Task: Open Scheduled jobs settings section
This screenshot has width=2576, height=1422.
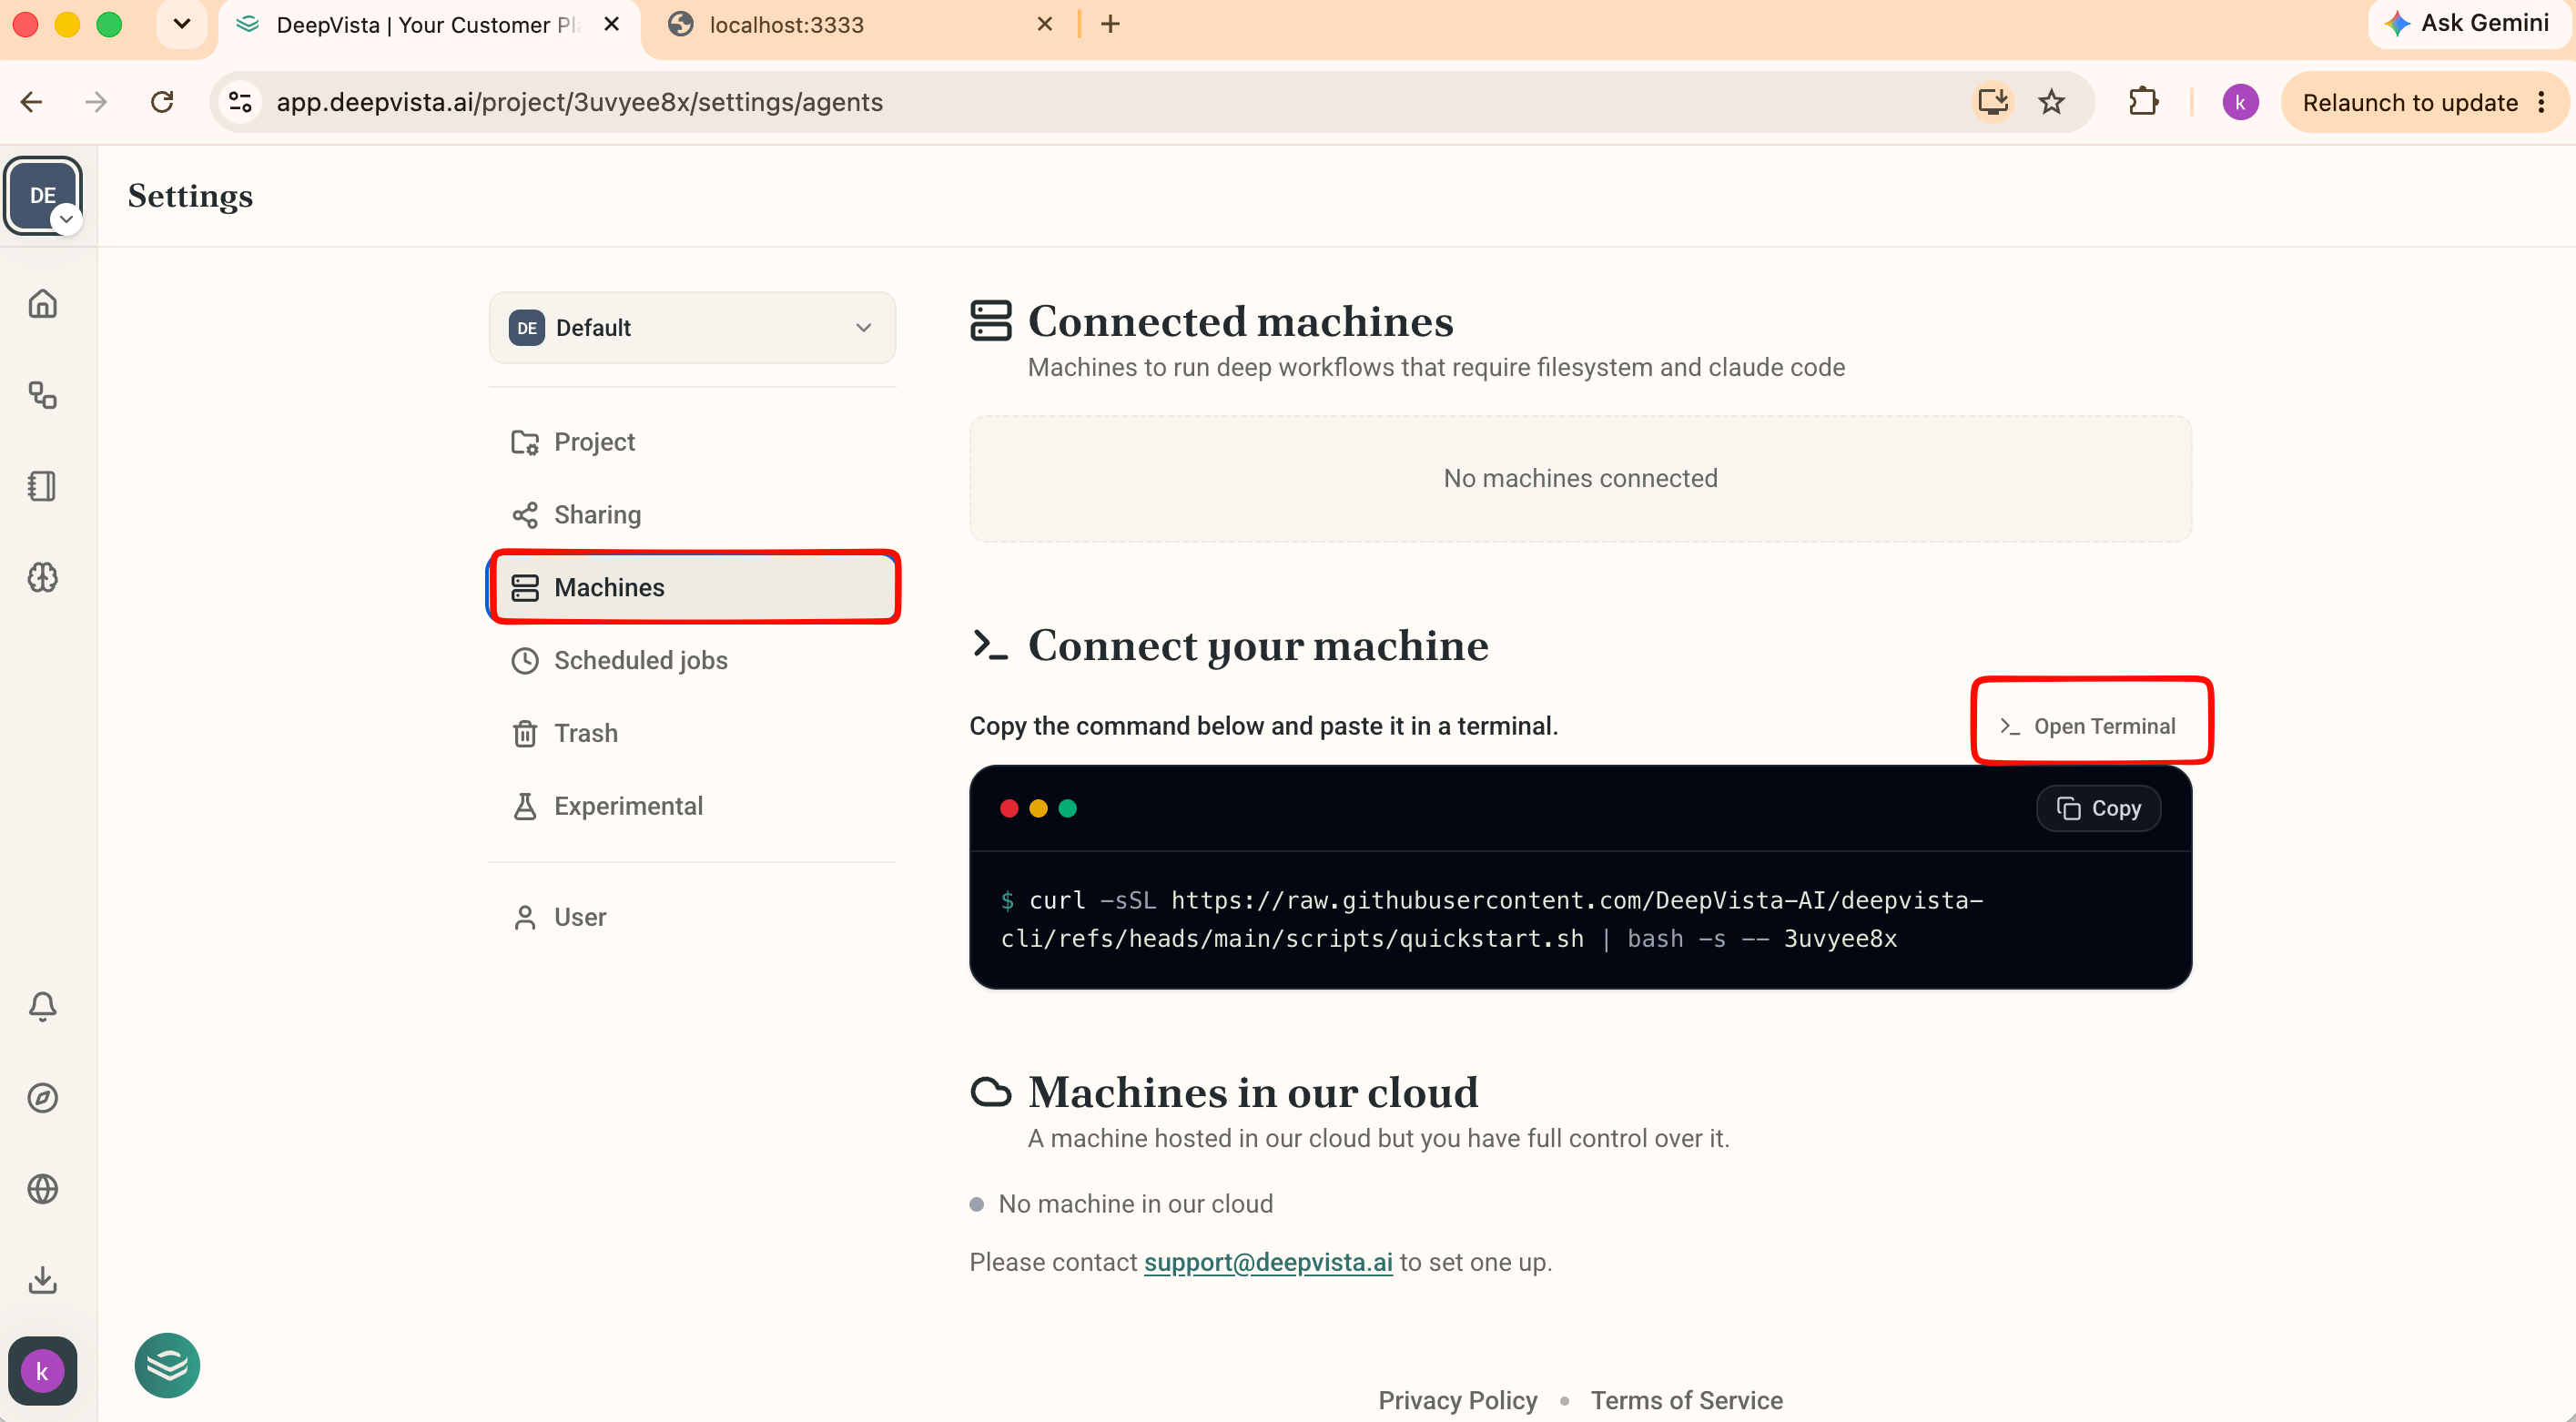Action: [692, 660]
